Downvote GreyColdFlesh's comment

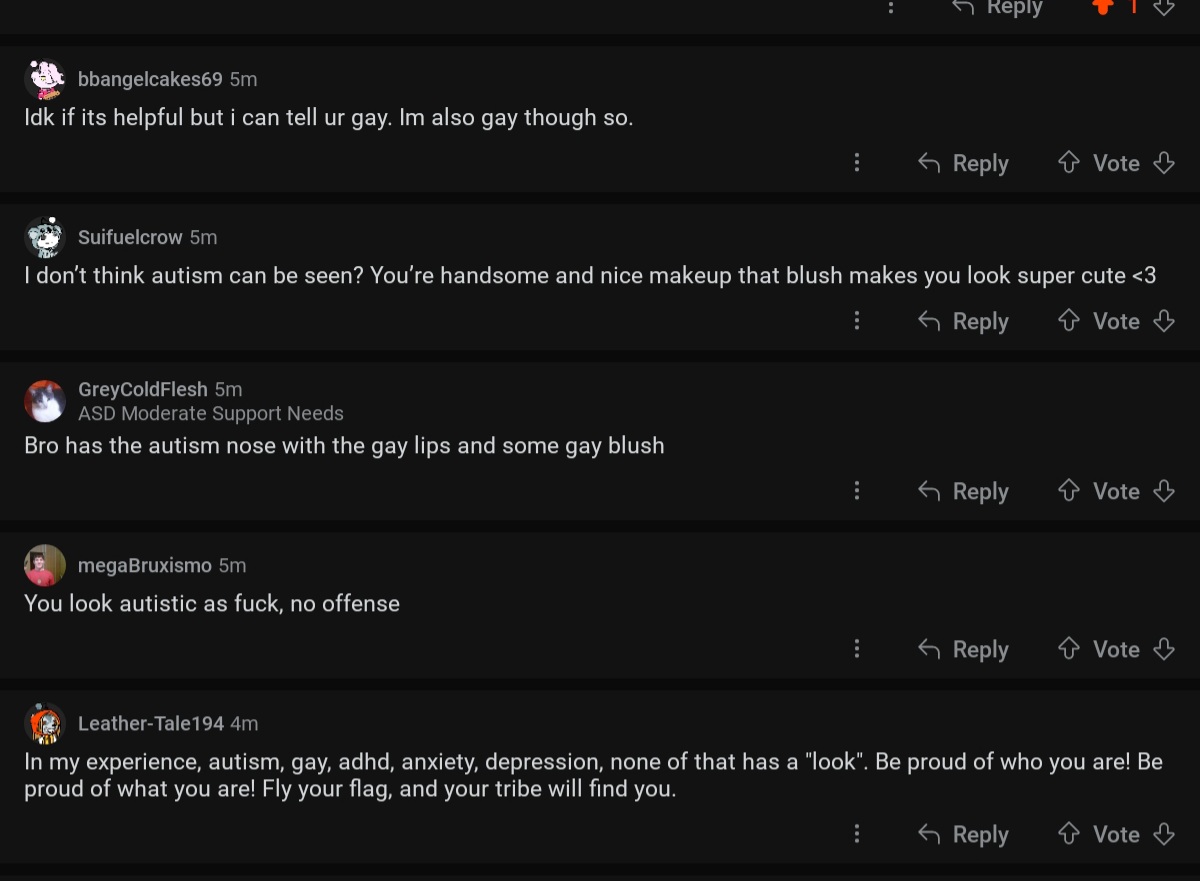(1163, 491)
